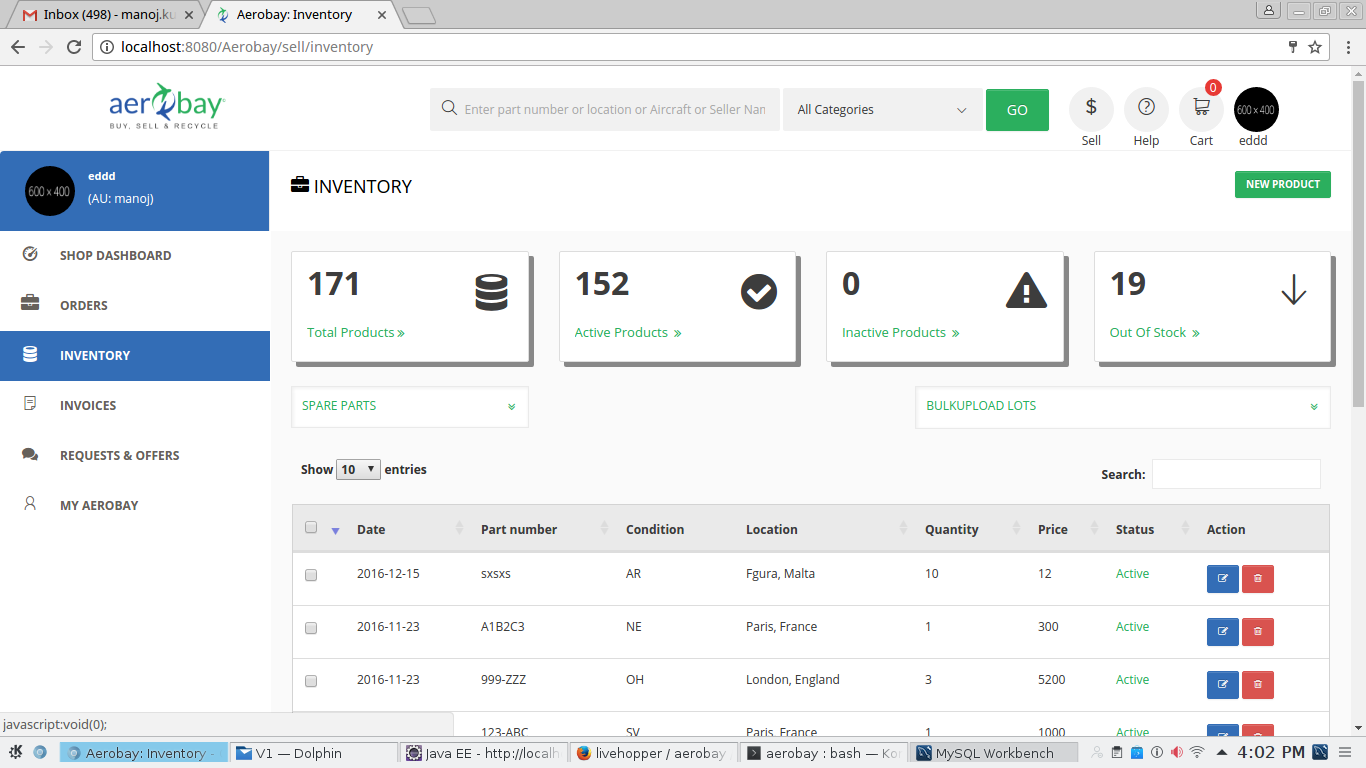Toggle the select-all checkbox in table header
Screen dimensions: 1366x768
[311, 528]
